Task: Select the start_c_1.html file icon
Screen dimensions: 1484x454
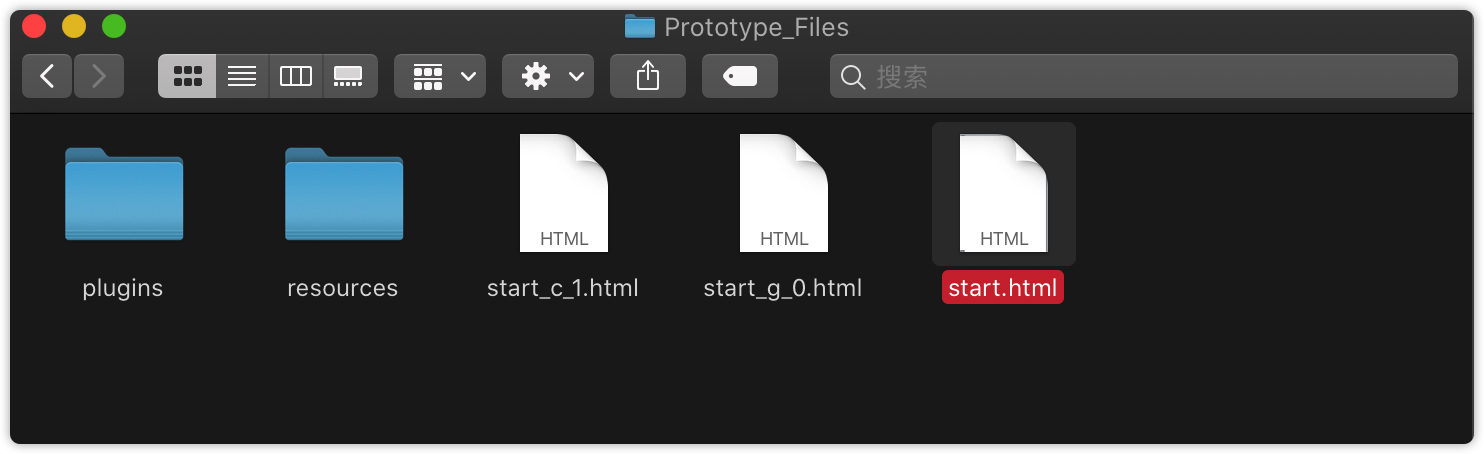Action: click(563, 193)
